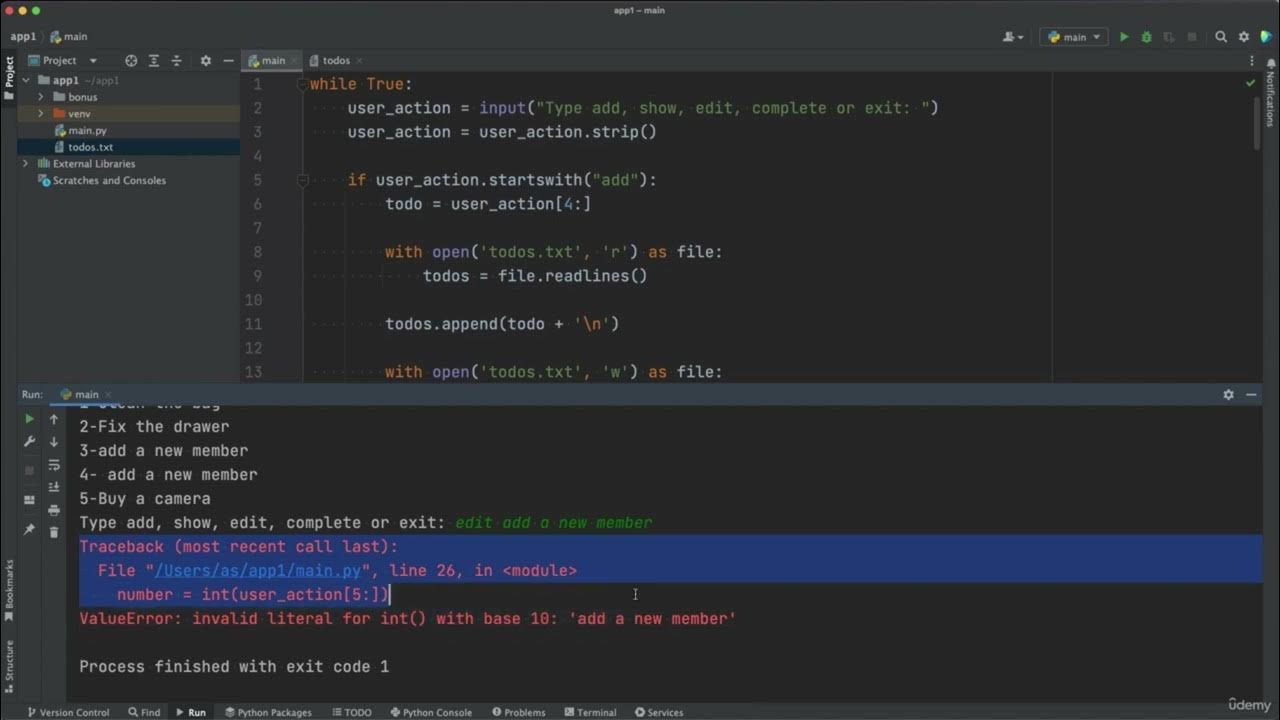Image resolution: width=1280 pixels, height=720 pixels.
Task: Open the main run configuration dropdown
Action: point(1074,37)
